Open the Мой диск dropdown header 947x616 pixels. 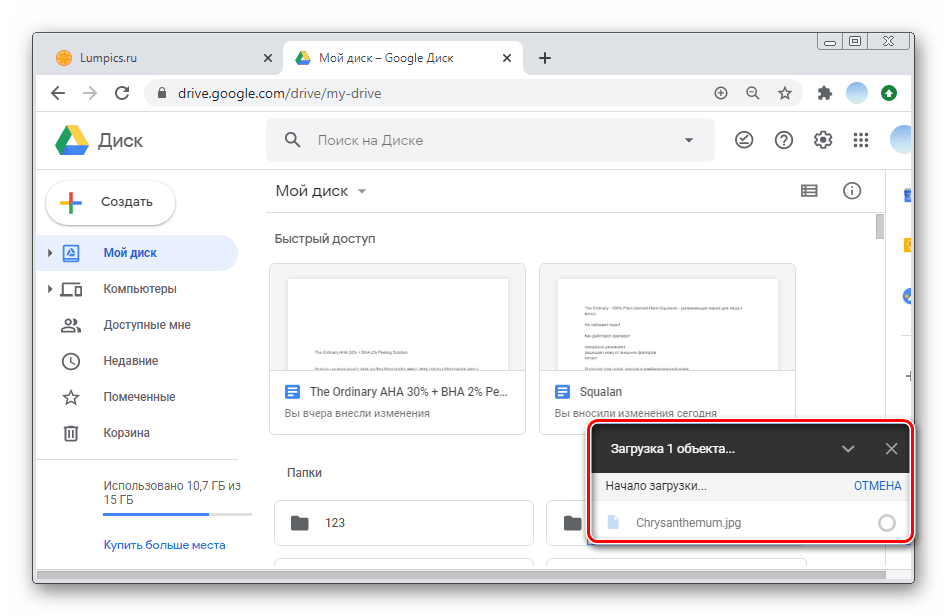click(x=321, y=191)
